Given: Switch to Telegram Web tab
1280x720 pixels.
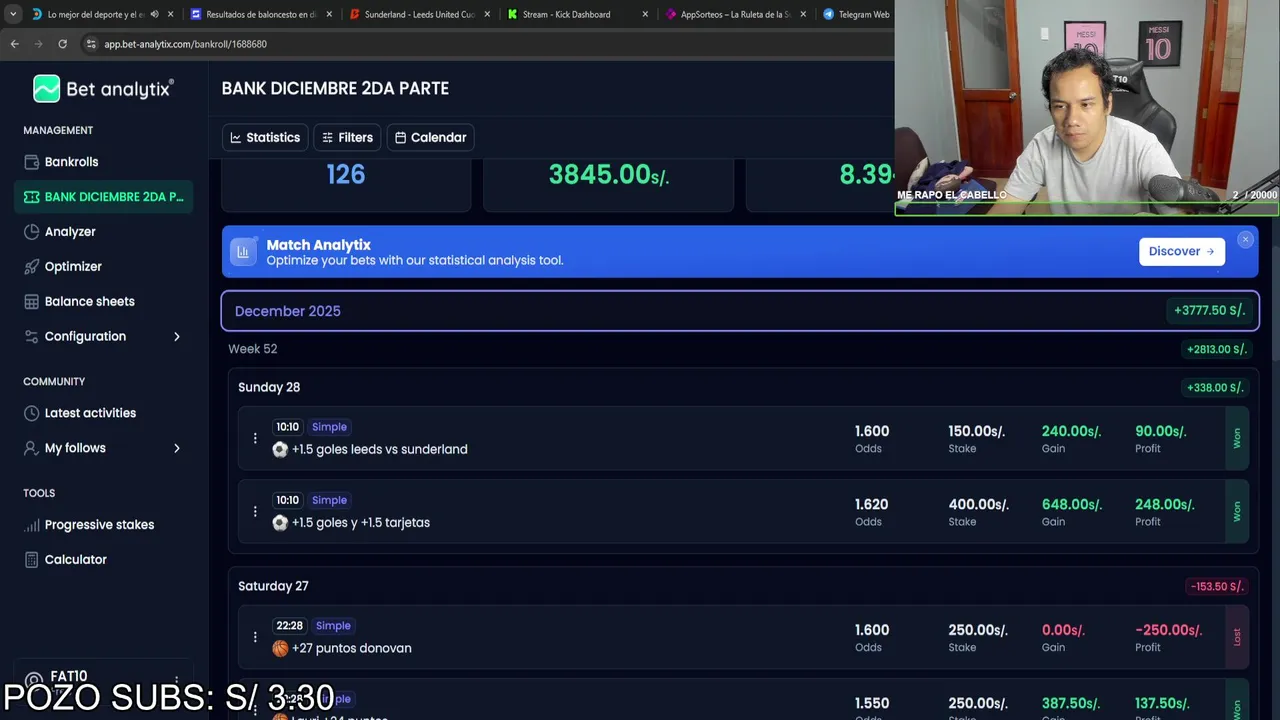Looking at the screenshot, I should 856,15.
